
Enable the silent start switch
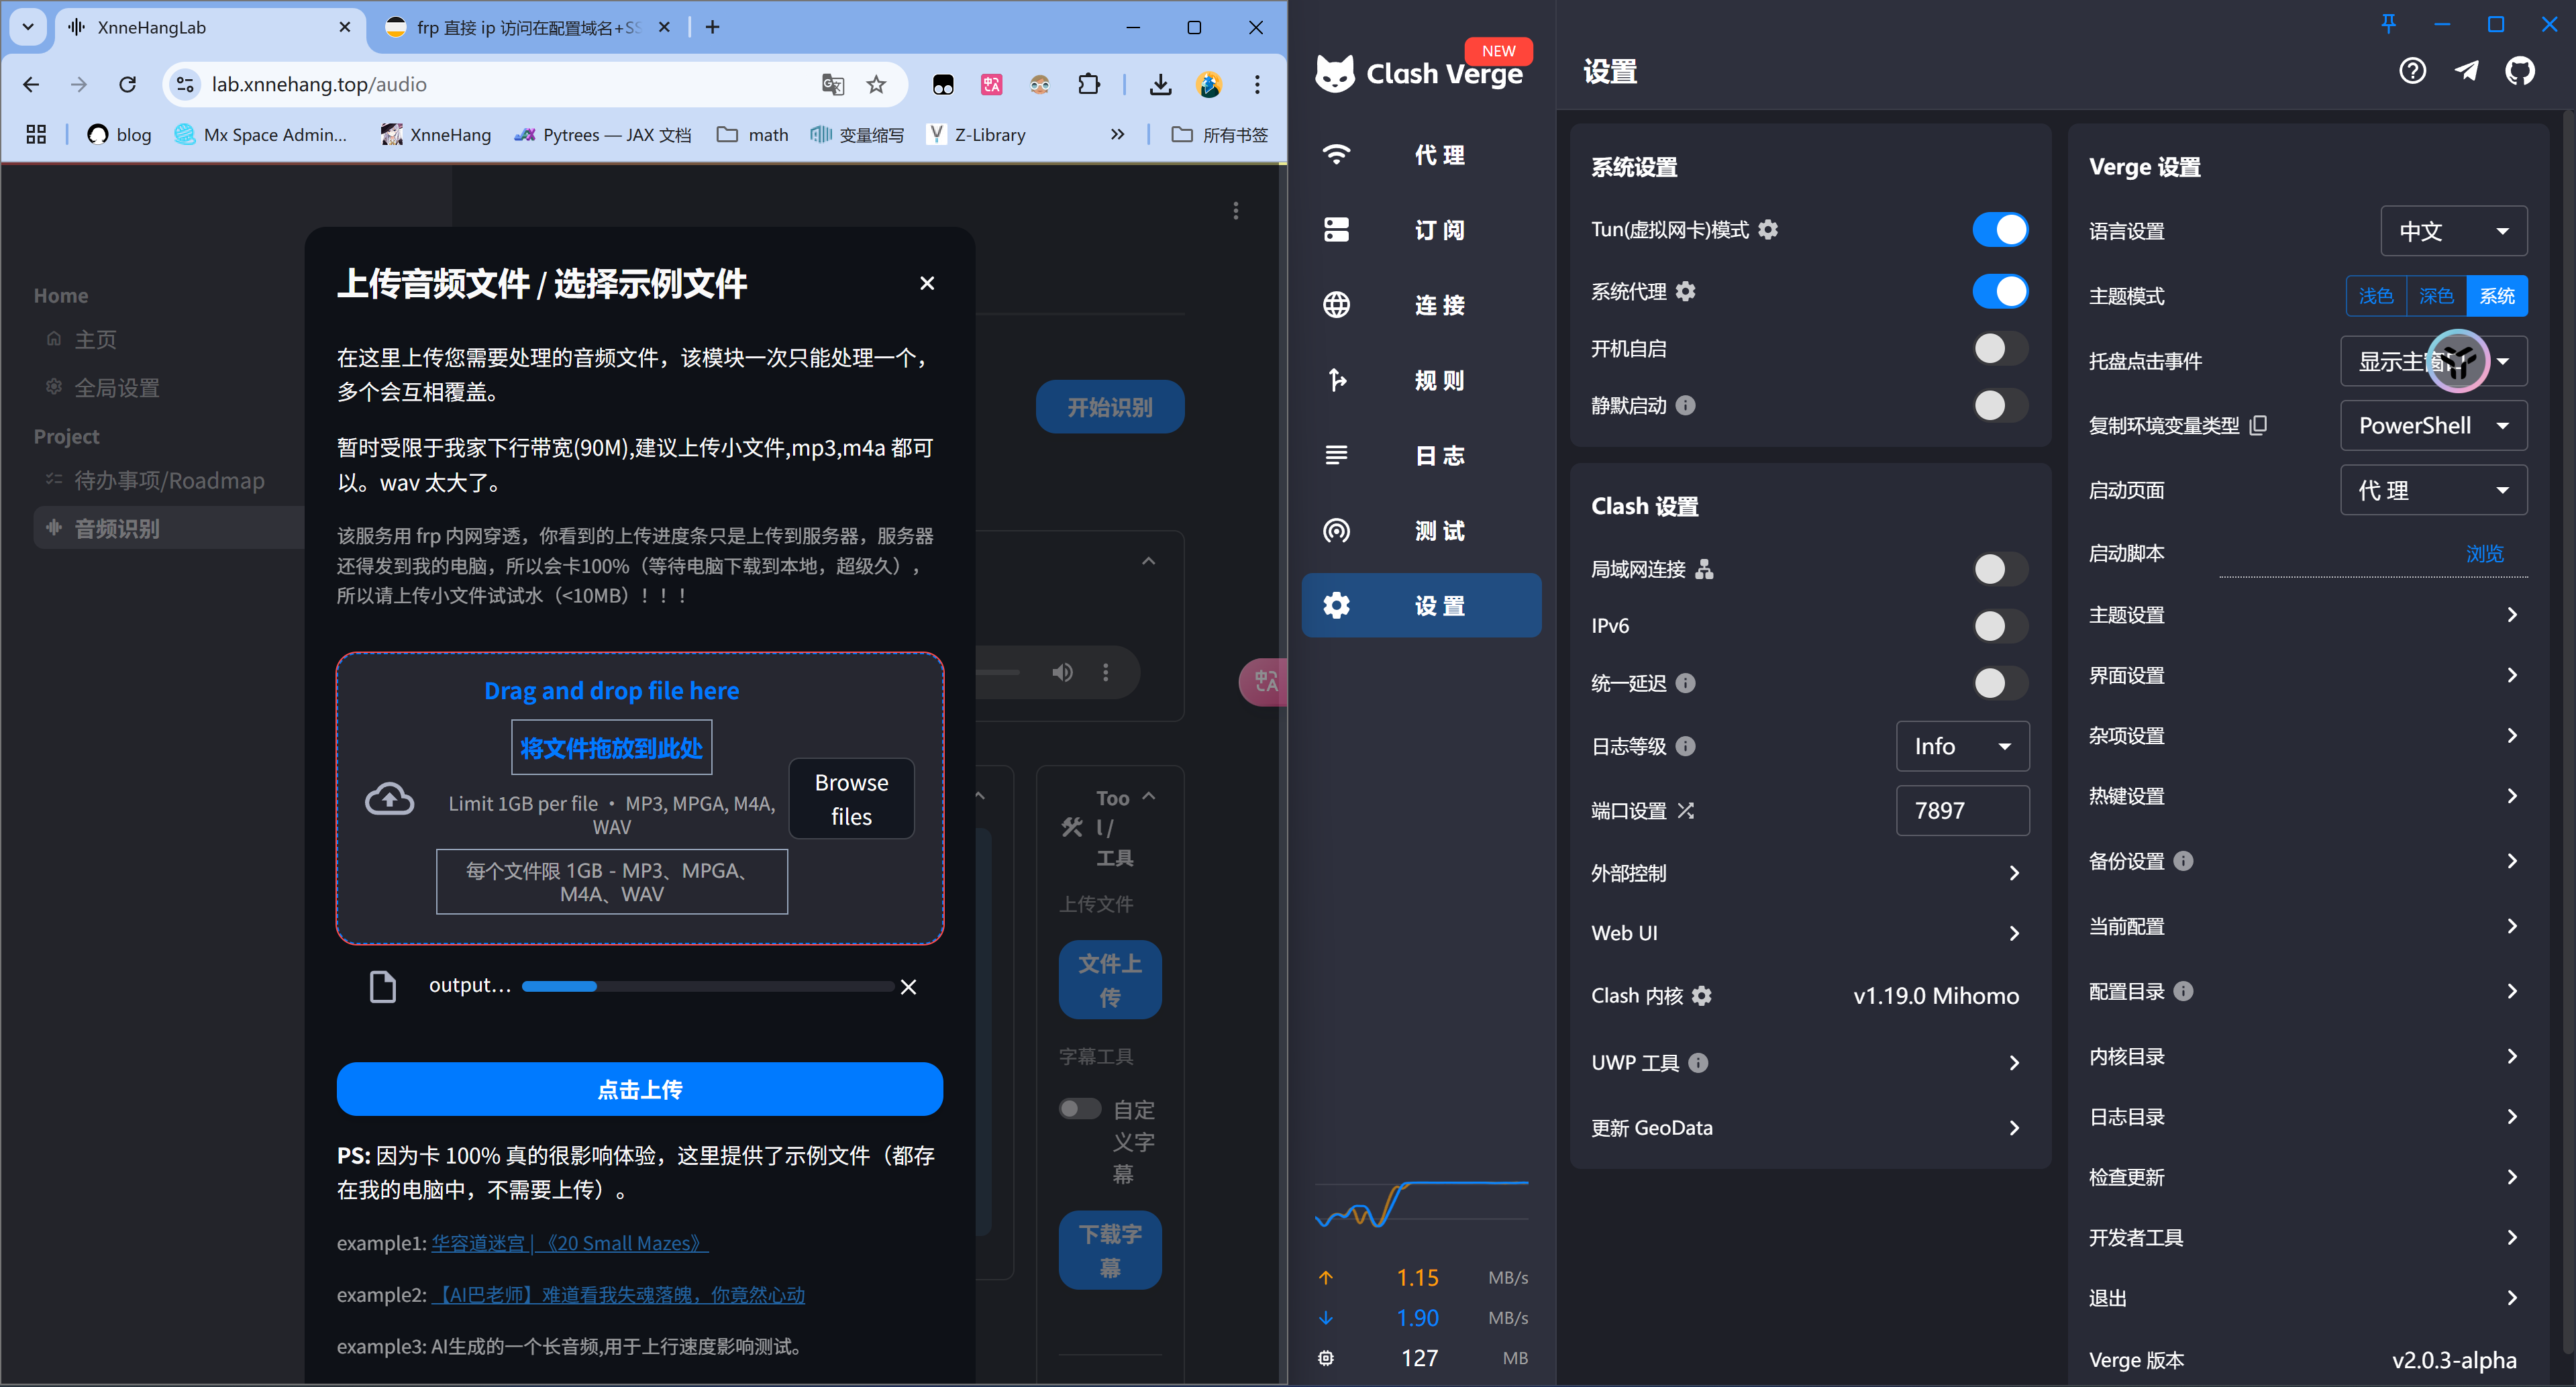tap(2000, 405)
